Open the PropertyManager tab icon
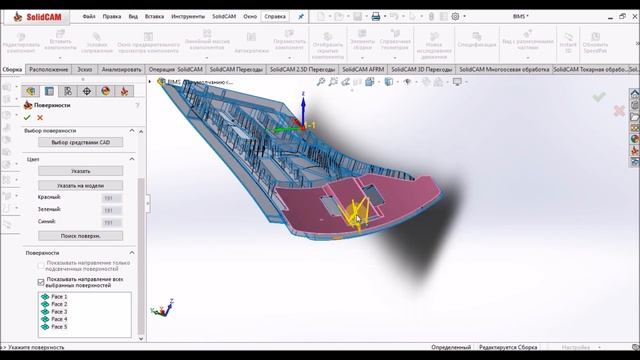The height and width of the screenshot is (360, 640). point(49,91)
